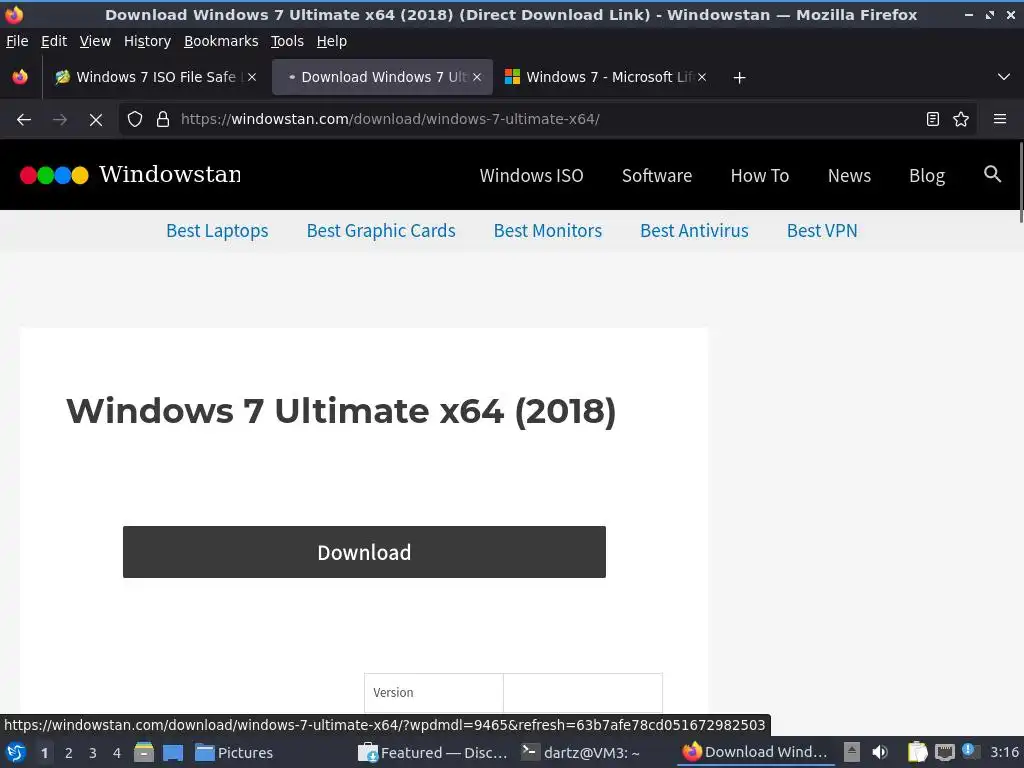Open Blog nav link
Viewport: 1024px width, 768px height.
tap(927, 176)
